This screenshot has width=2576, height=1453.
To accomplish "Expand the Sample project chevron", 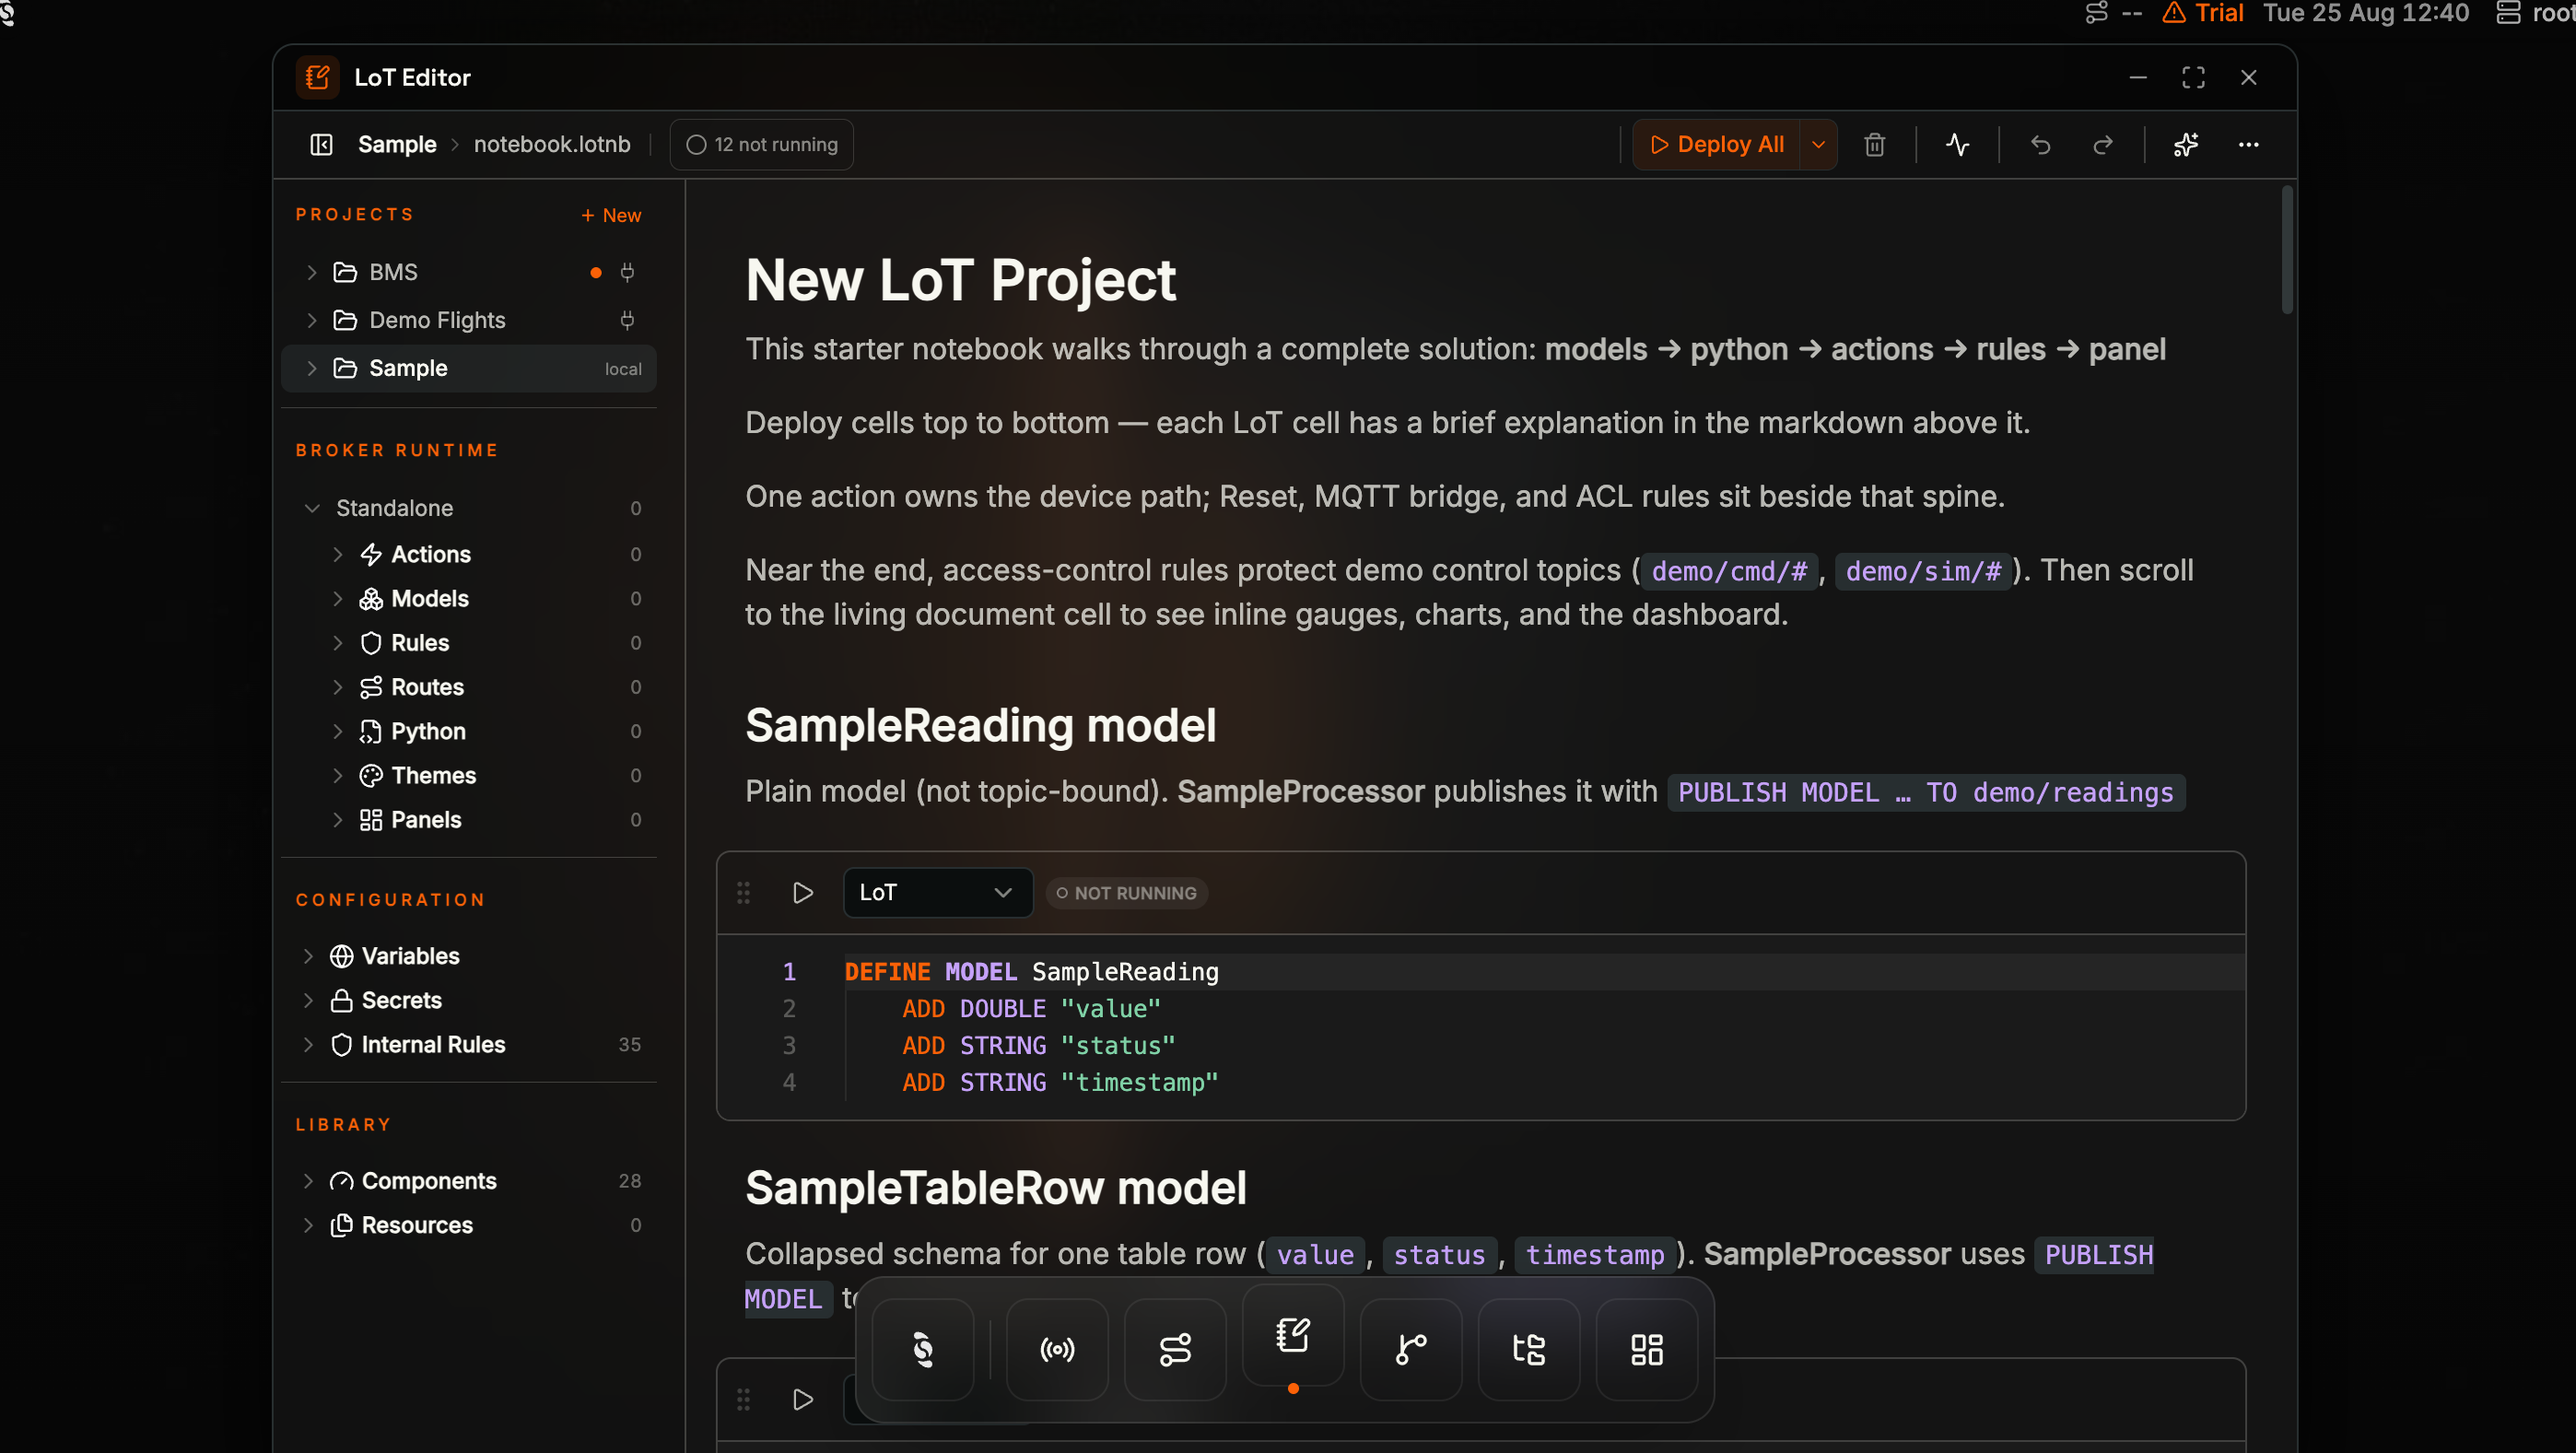I will [312, 368].
